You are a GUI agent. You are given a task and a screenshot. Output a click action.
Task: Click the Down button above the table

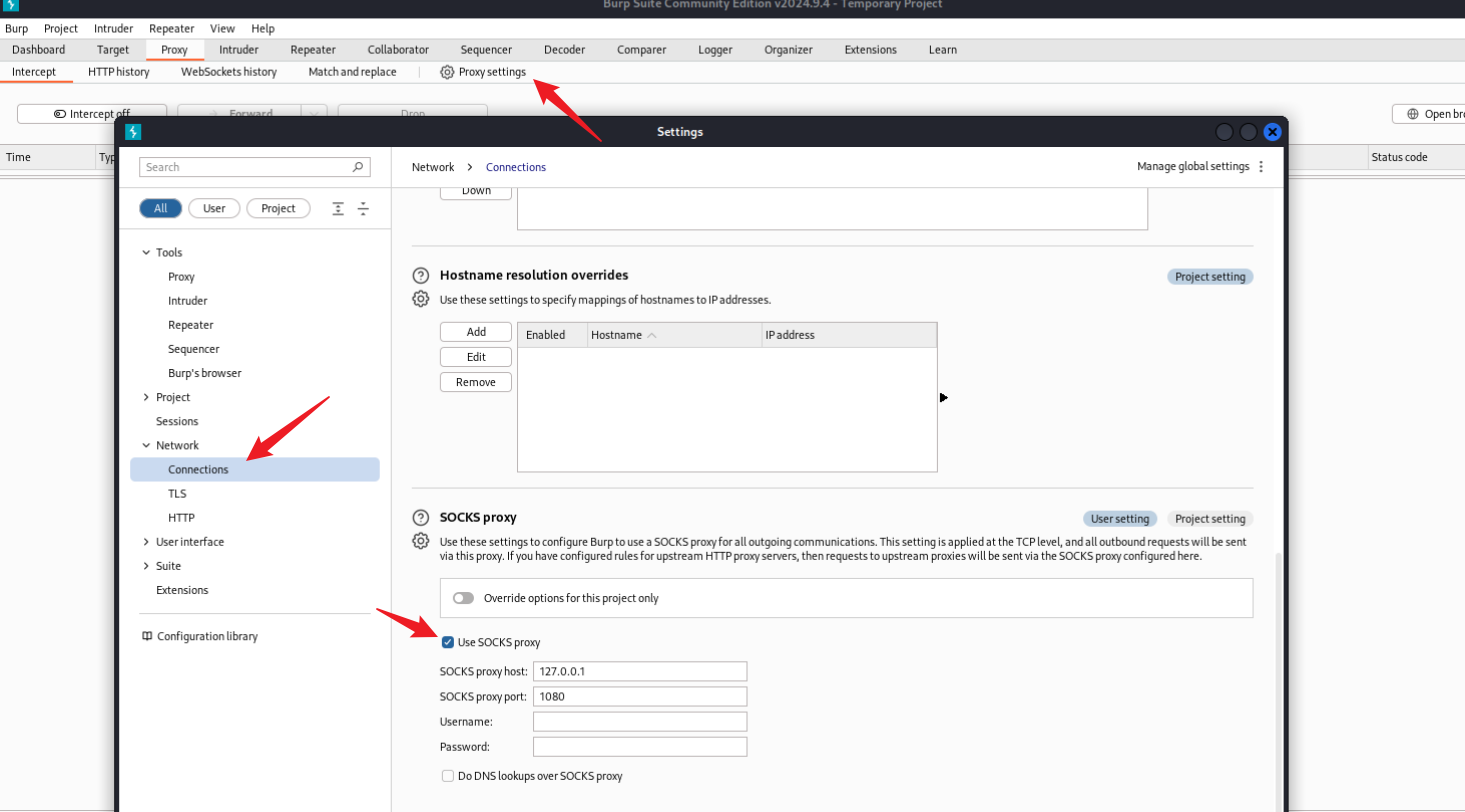click(476, 191)
